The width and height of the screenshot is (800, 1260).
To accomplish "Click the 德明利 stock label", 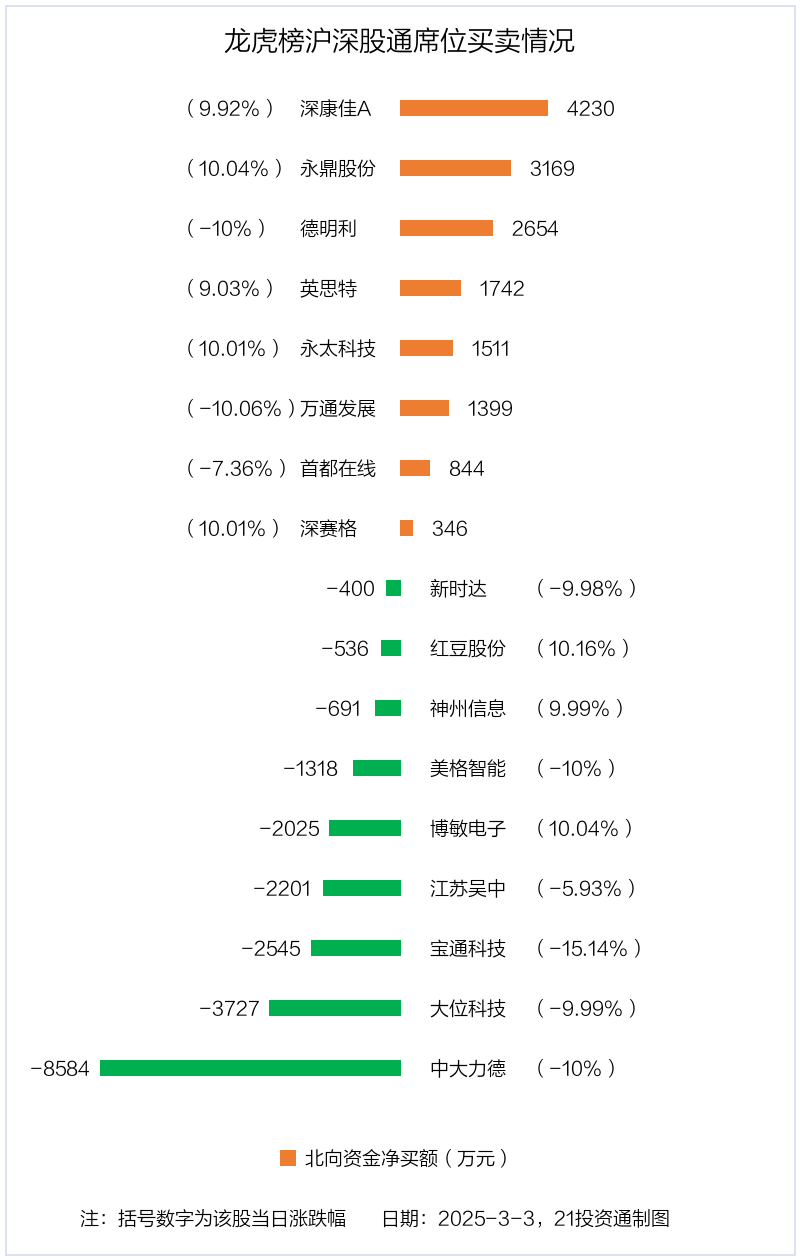I will click(x=328, y=228).
